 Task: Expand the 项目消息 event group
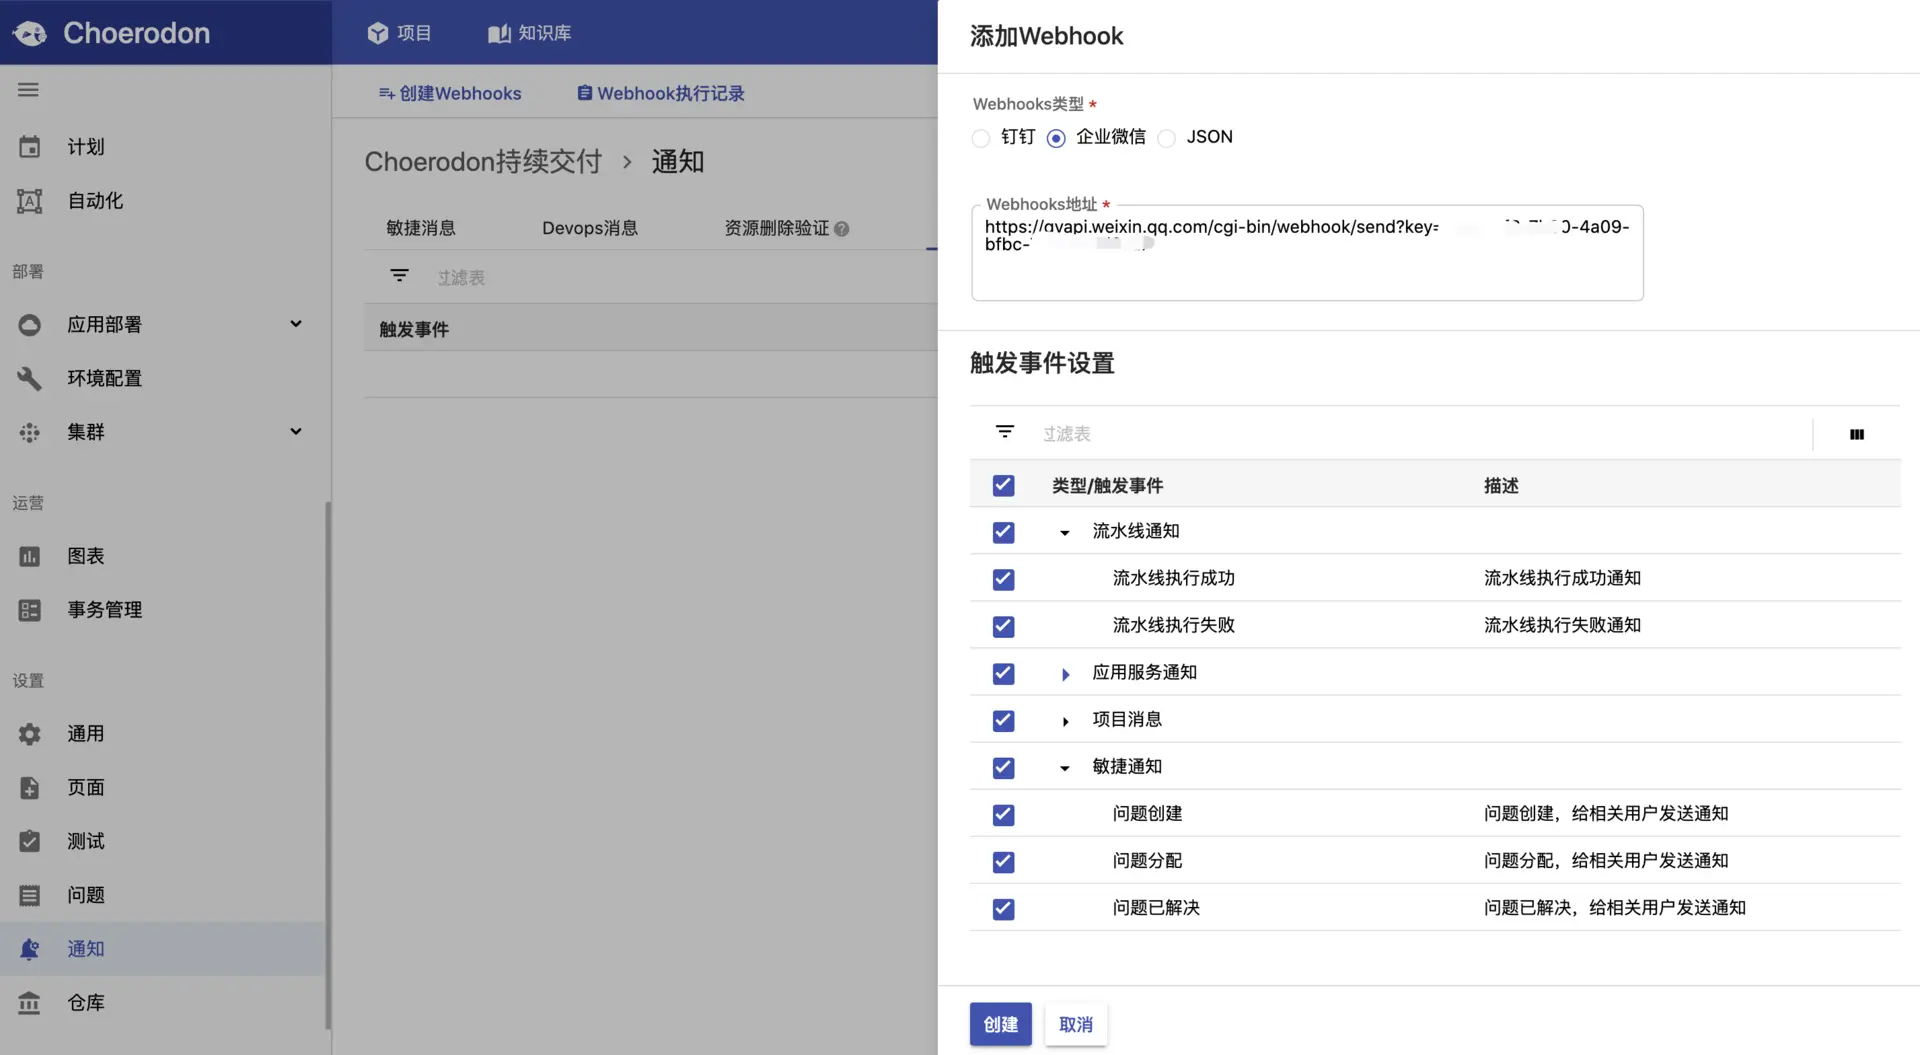coord(1064,720)
